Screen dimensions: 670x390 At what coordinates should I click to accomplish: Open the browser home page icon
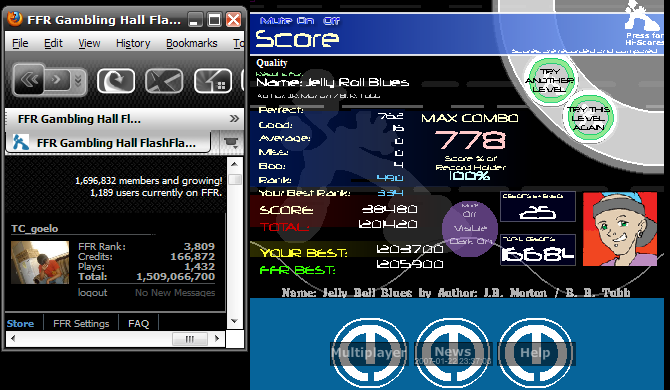[x=213, y=80]
